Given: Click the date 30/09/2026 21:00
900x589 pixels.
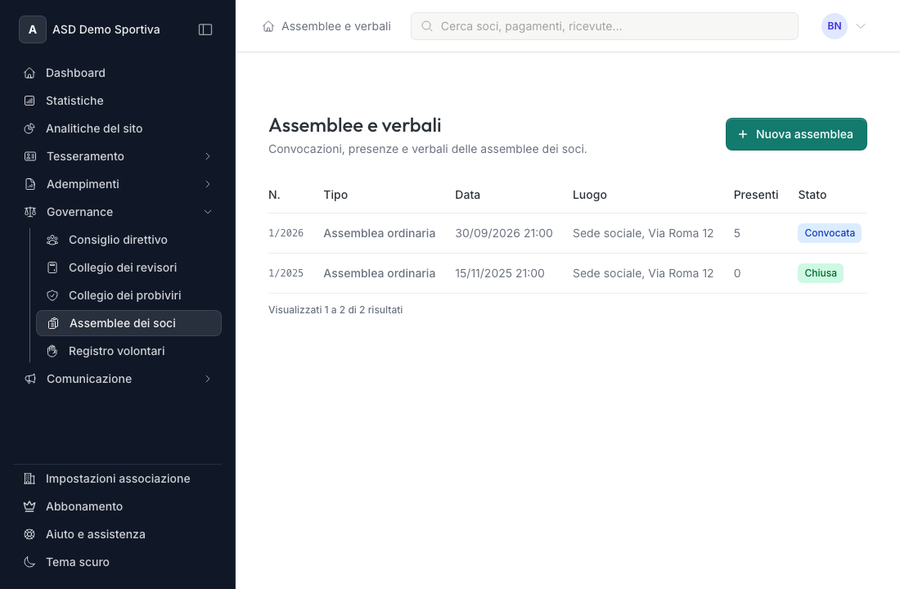Looking at the screenshot, I should (x=504, y=233).
